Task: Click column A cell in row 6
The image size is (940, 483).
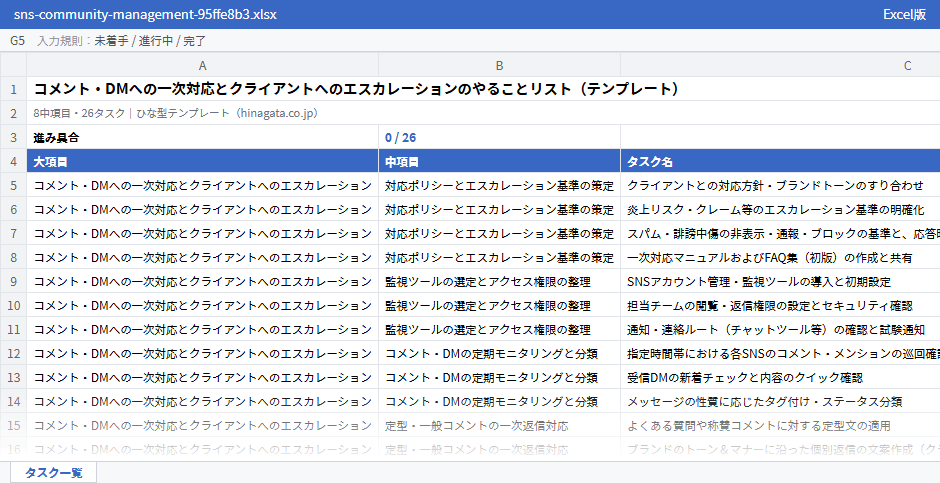Action: [203, 209]
